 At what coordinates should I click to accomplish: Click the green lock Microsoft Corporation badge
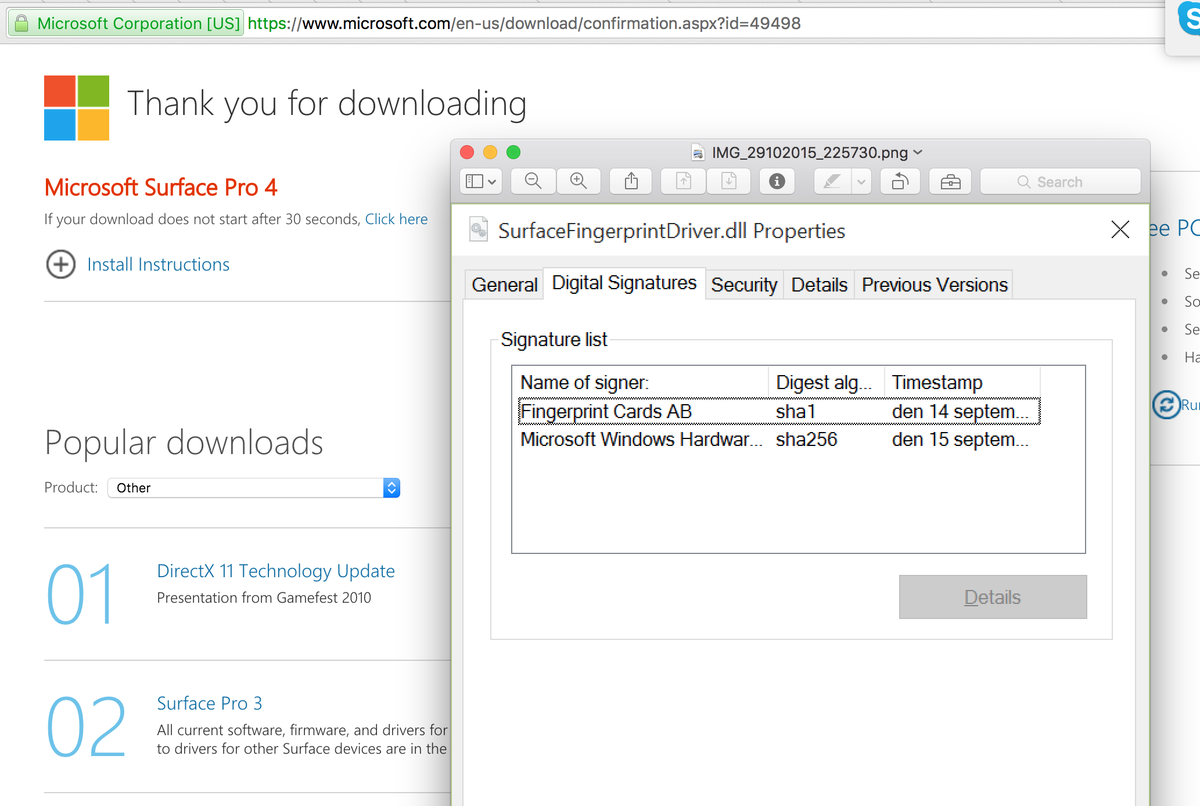pyautogui.click(x=125, y=23)
